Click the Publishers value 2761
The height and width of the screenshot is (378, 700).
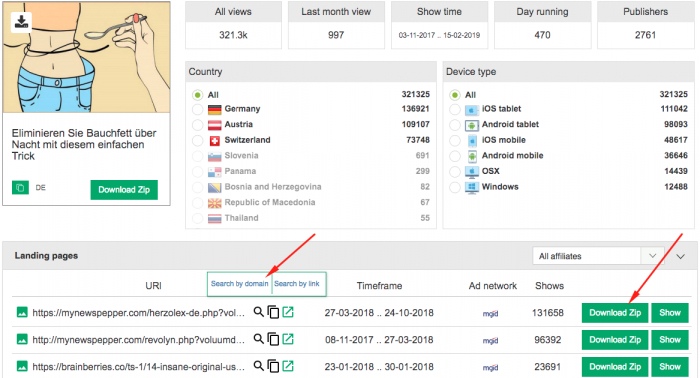pos(646,35)
